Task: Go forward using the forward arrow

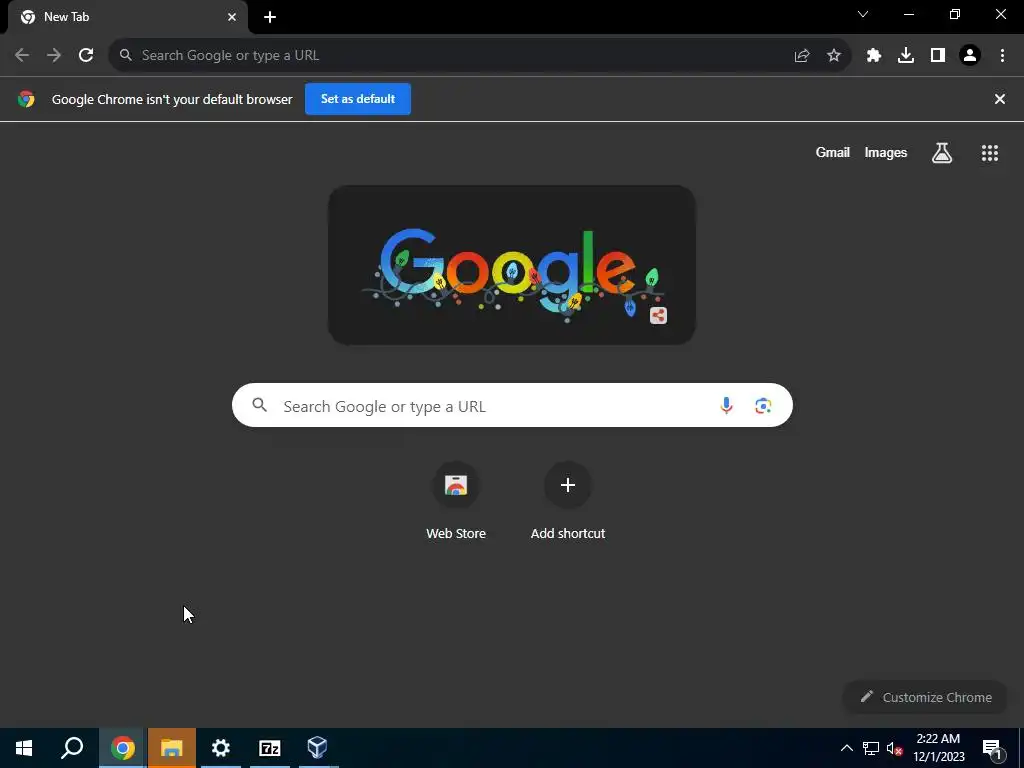Action: point(54,56)
